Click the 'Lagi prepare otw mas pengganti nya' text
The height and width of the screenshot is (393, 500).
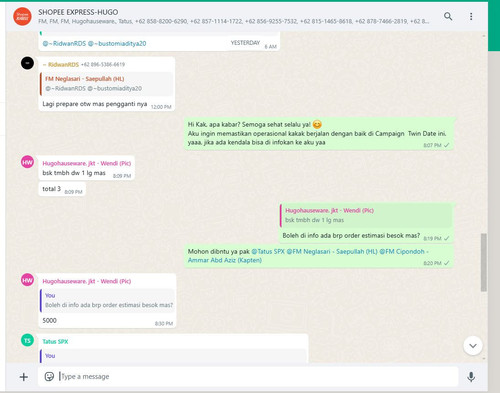point(95,104)
